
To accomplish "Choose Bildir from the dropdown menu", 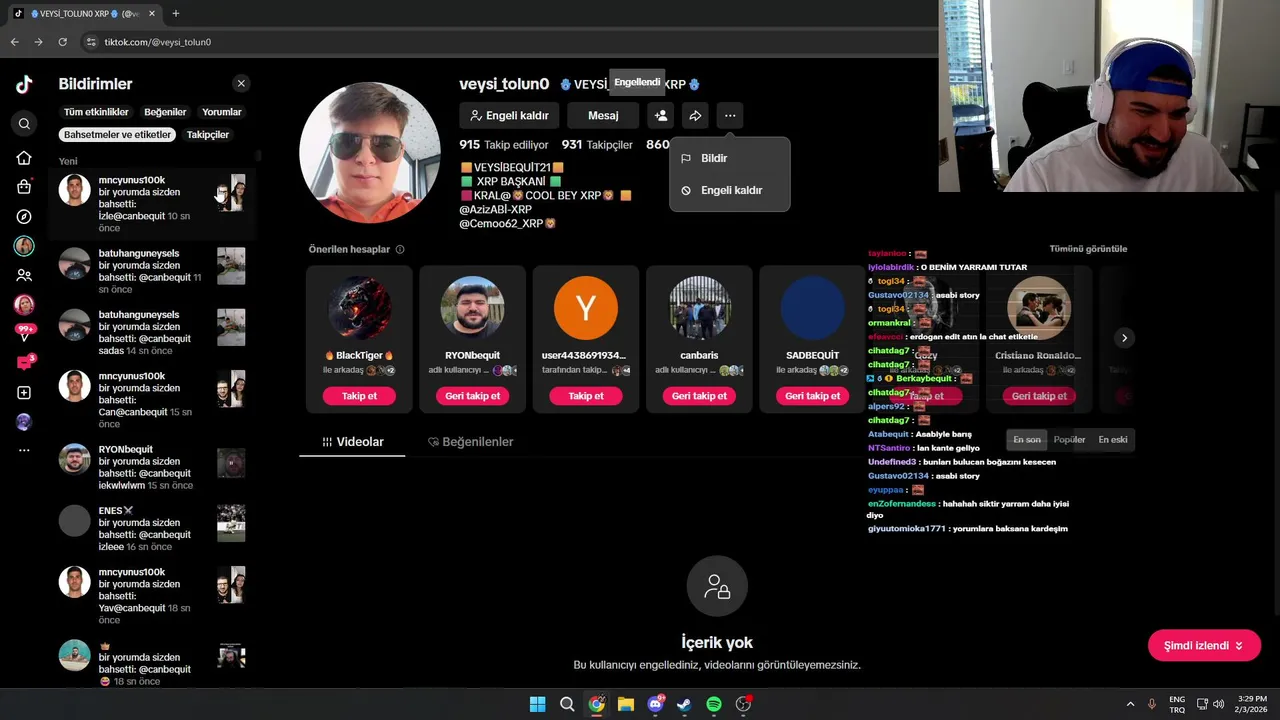I will coord(730,158).
